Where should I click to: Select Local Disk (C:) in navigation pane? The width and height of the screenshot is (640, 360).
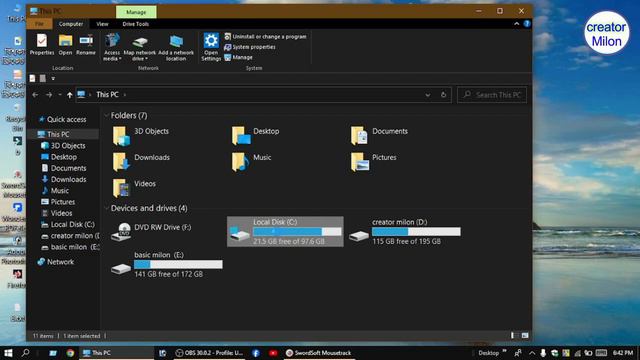(x=68, y=224)
